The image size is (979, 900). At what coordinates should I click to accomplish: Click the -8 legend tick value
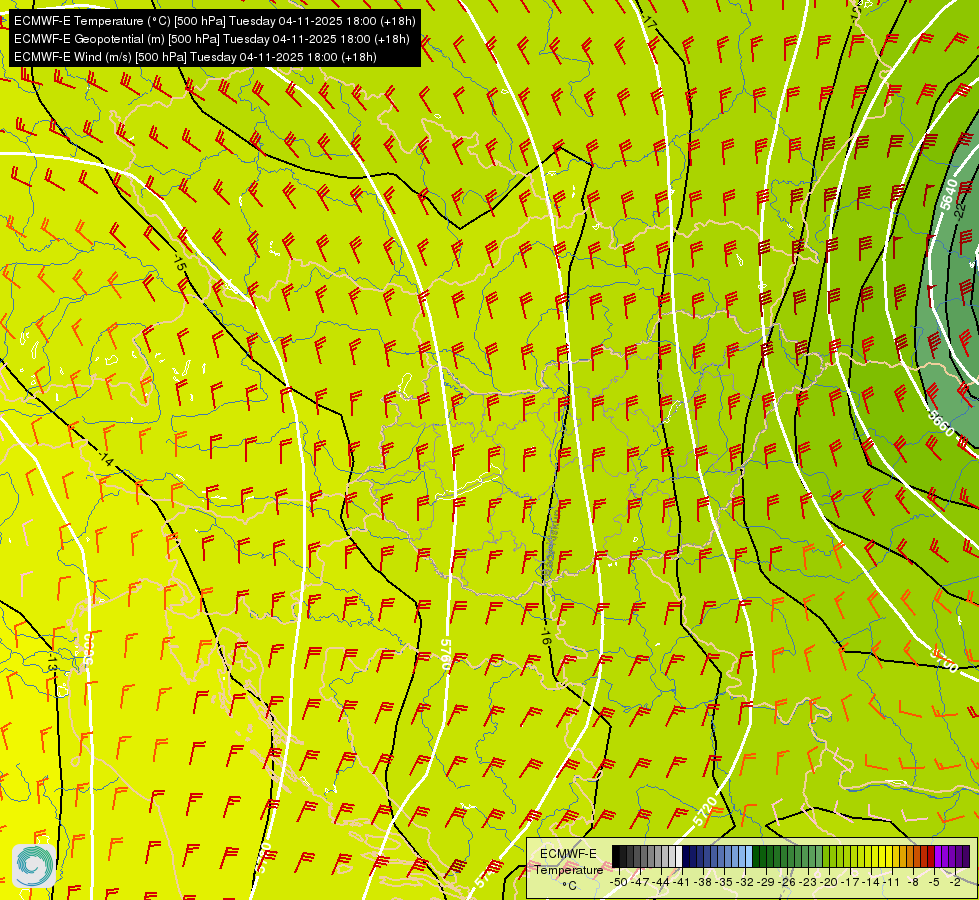coord(913,883)
